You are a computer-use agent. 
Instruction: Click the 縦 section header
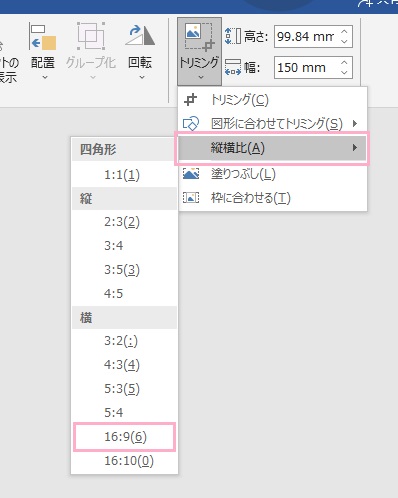click(x=124, y=199)
